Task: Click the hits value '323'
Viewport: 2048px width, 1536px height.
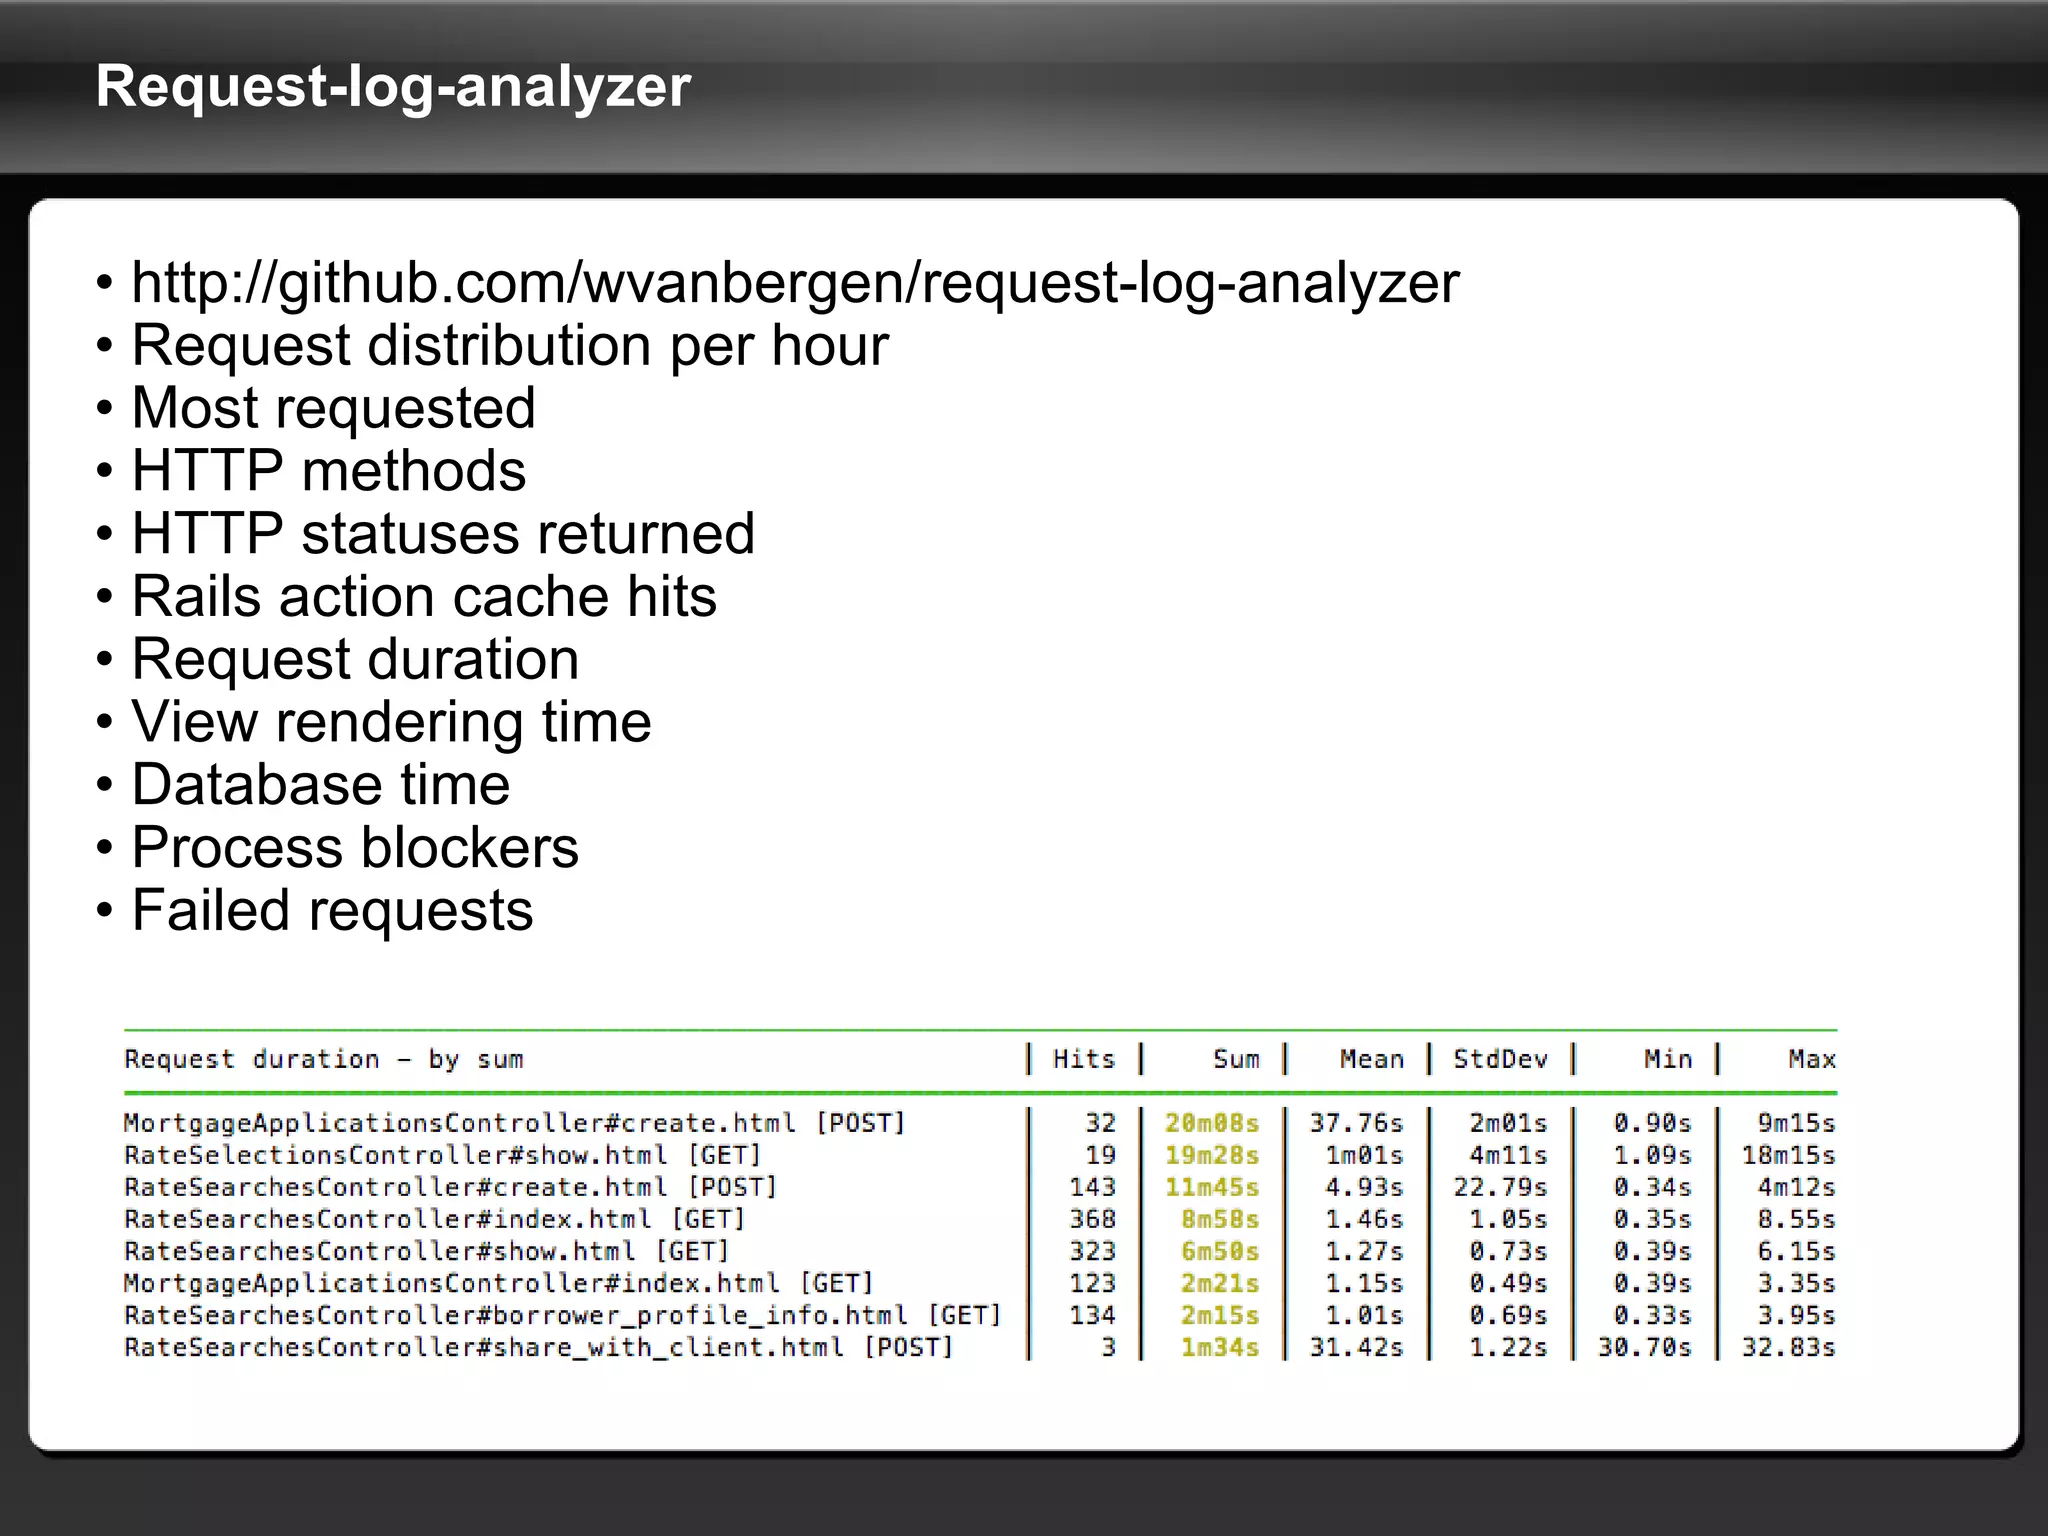Action: (x=1092, y=1251)
